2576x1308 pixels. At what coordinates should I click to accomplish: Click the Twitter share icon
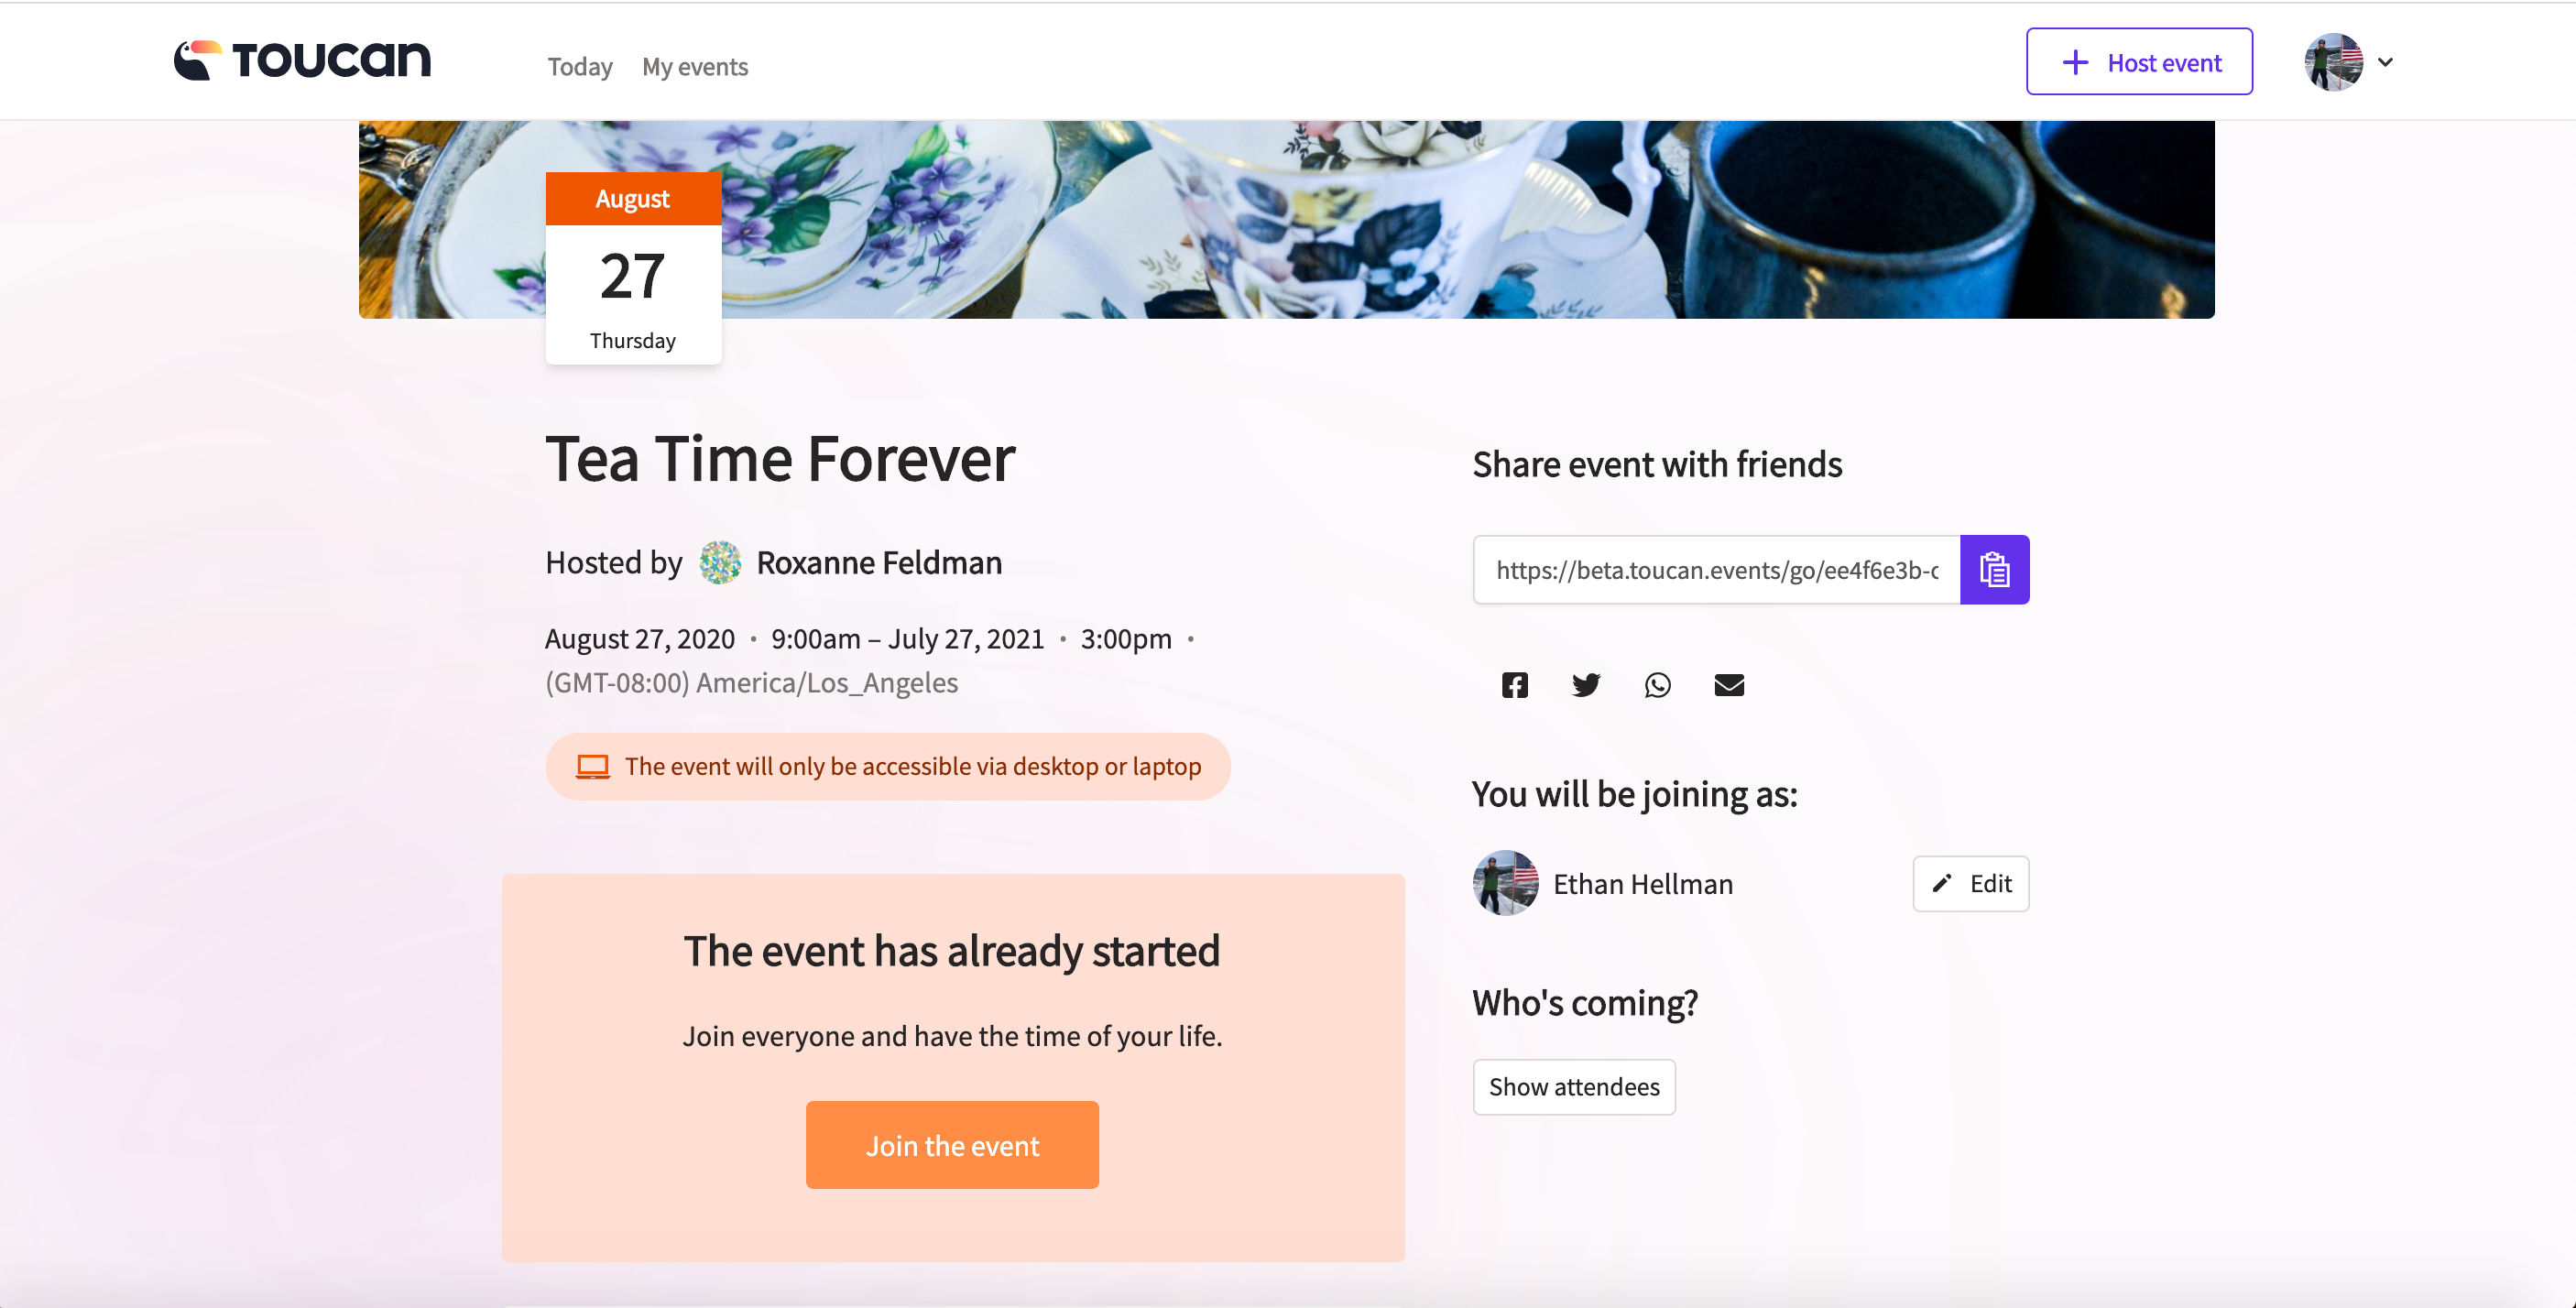pyautogui.click(x=1585, y=682)
